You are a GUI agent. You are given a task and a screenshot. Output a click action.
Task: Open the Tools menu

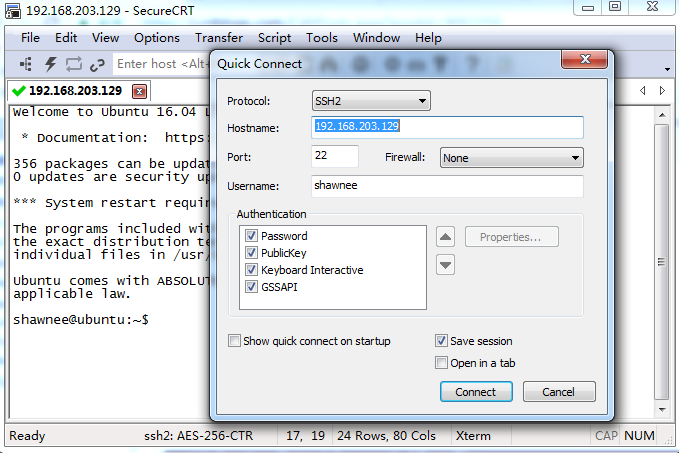click(x=322, y=38)
